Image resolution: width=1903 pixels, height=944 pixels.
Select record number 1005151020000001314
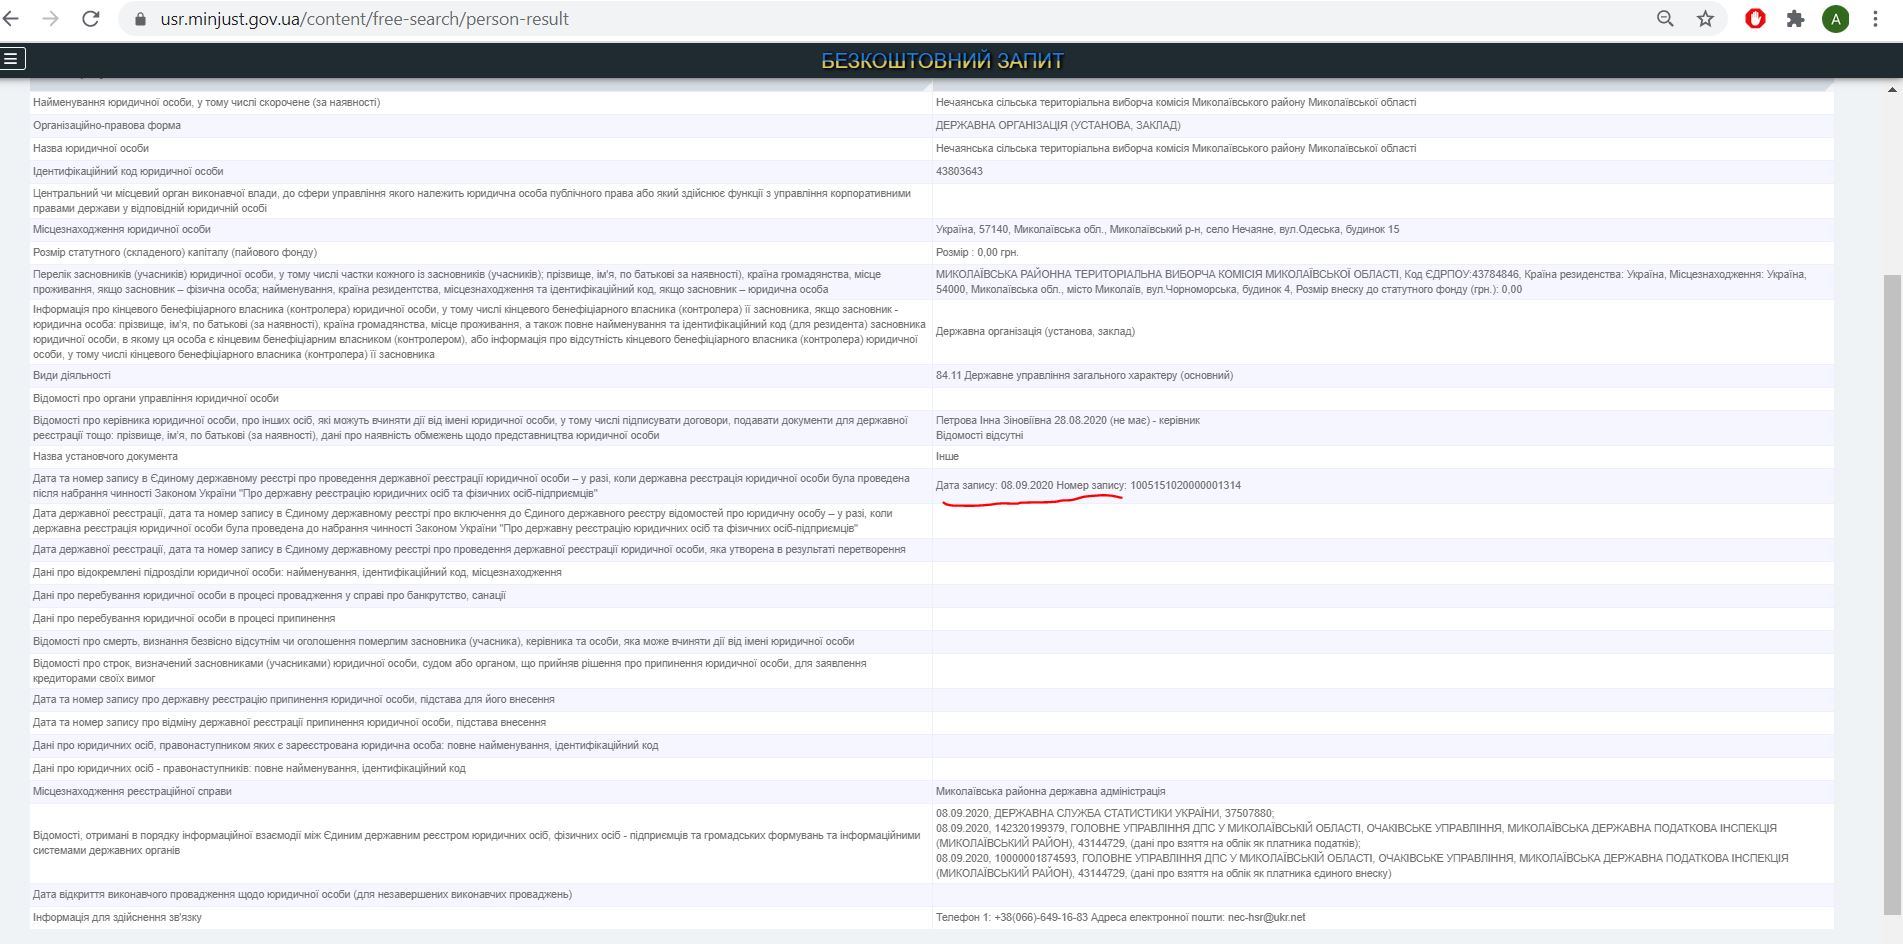(x=1185, y=485)
